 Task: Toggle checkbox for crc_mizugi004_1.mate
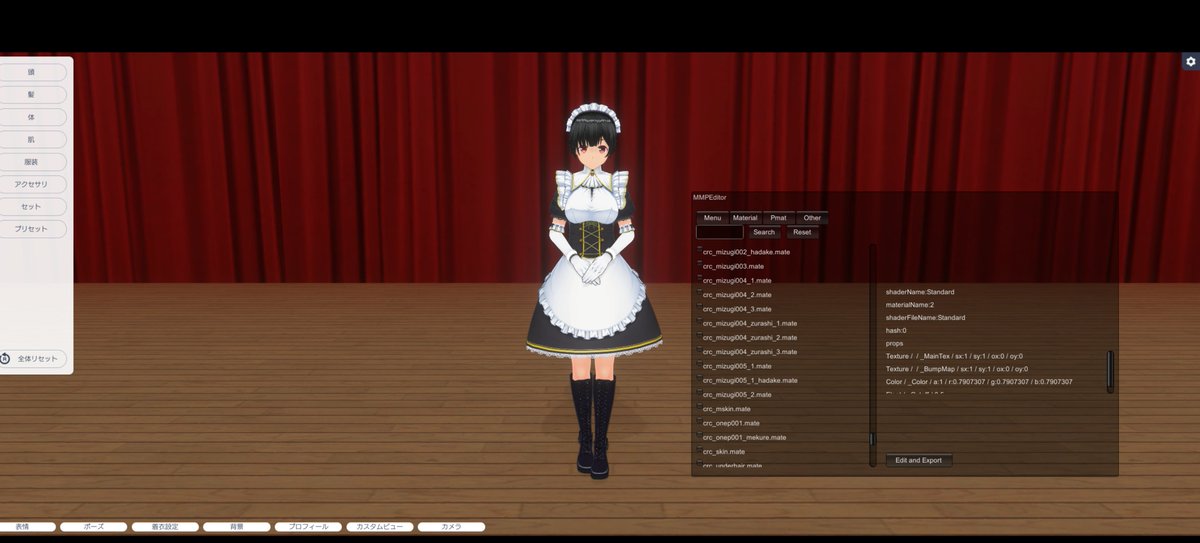(699, 278)
